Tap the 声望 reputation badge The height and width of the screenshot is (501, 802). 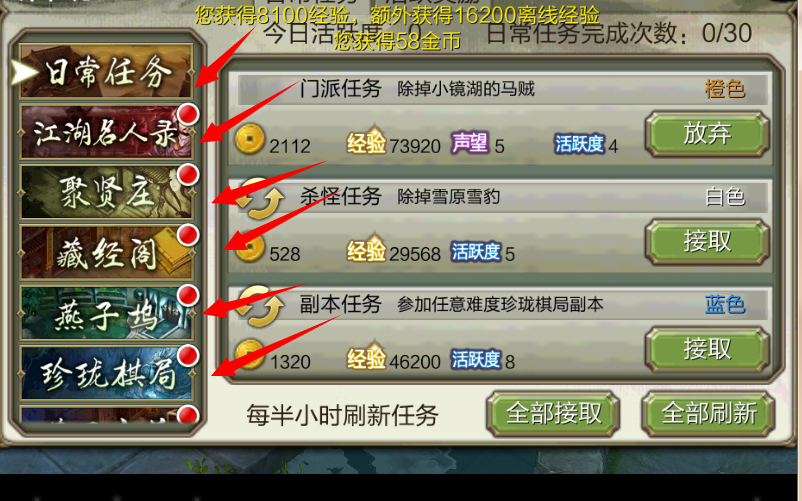pos(470,143)
